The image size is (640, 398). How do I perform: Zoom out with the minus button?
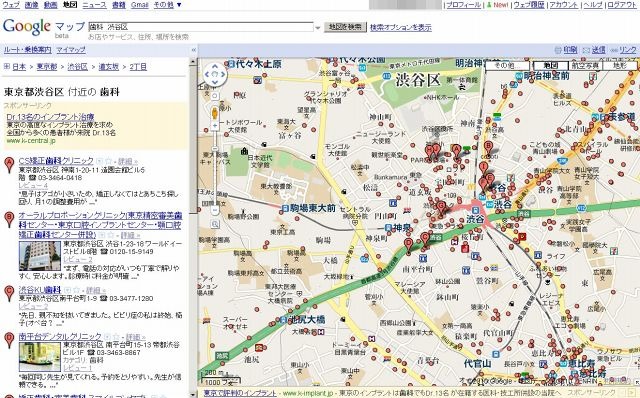point(215,211)
